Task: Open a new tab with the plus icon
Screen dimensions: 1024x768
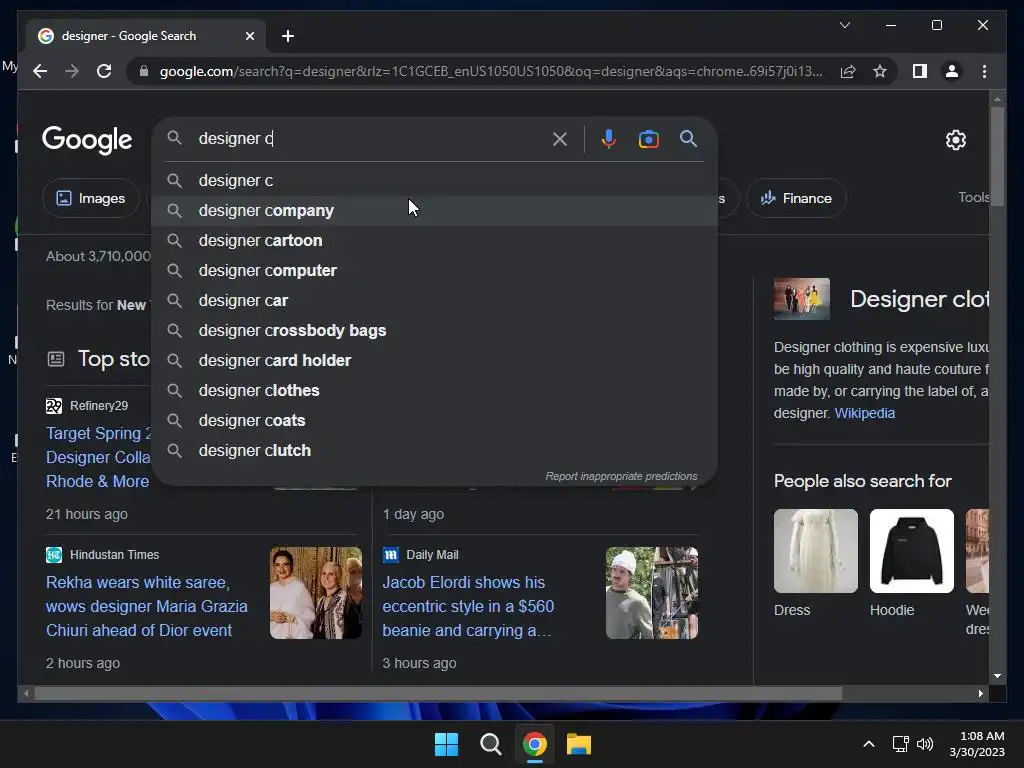Action: click(288, 36)
